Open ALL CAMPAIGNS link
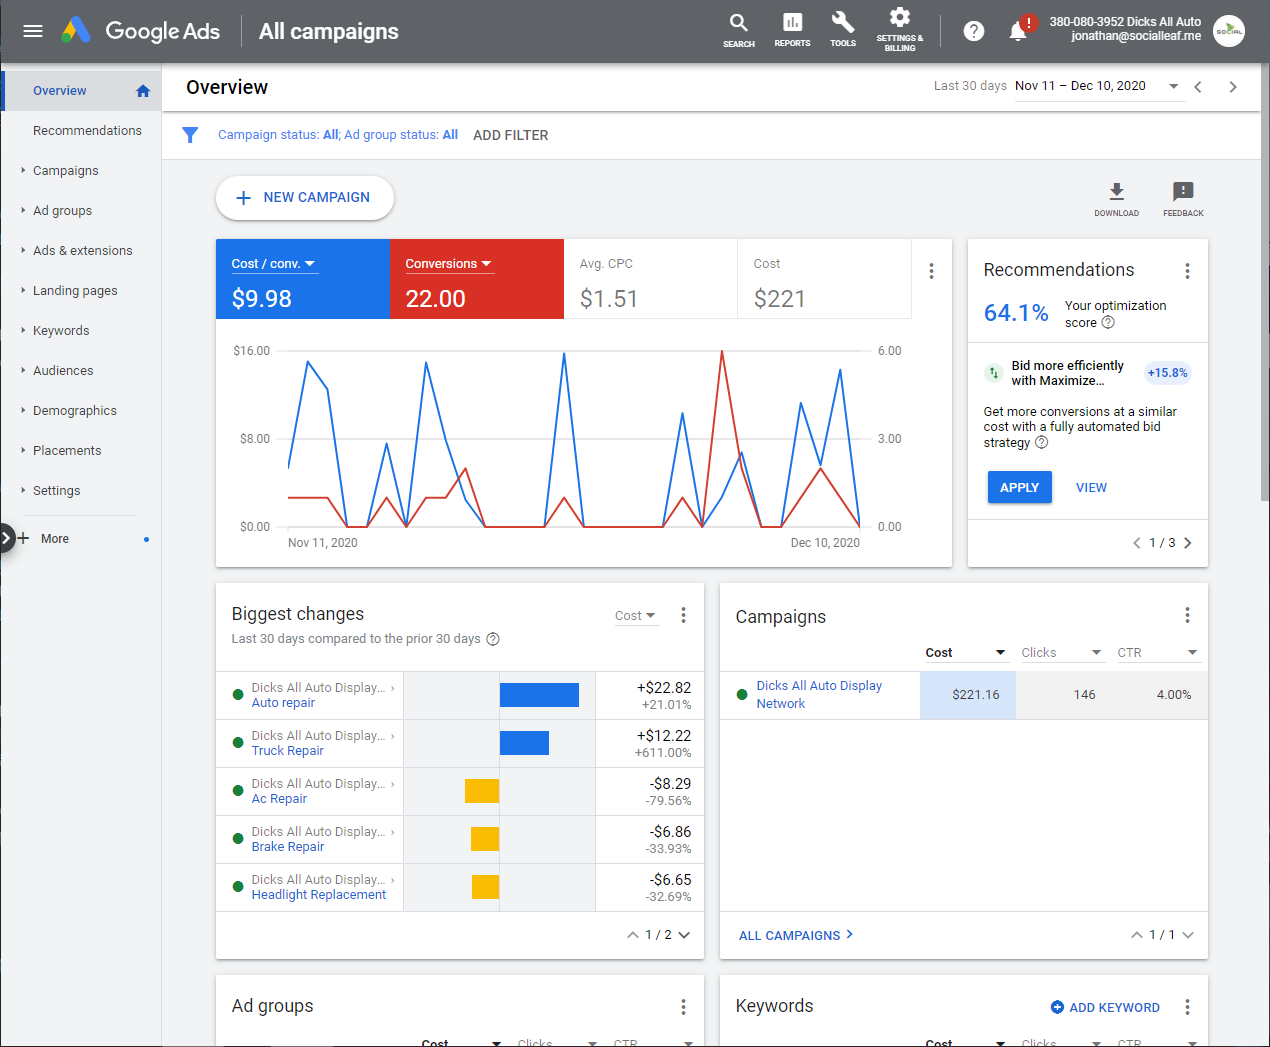Viewport: 1270px width, 1047px height. (796, 935)
